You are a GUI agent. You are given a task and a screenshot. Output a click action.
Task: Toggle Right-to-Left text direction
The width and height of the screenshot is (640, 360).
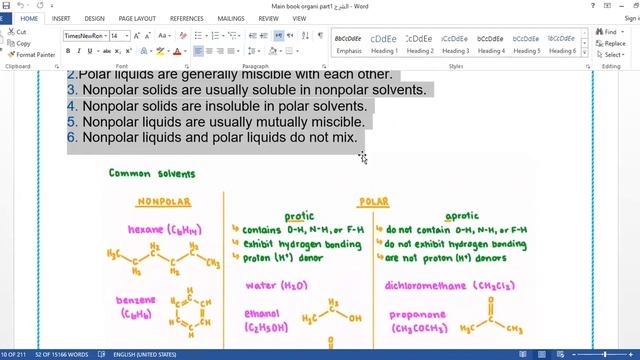tap(290, 36)
